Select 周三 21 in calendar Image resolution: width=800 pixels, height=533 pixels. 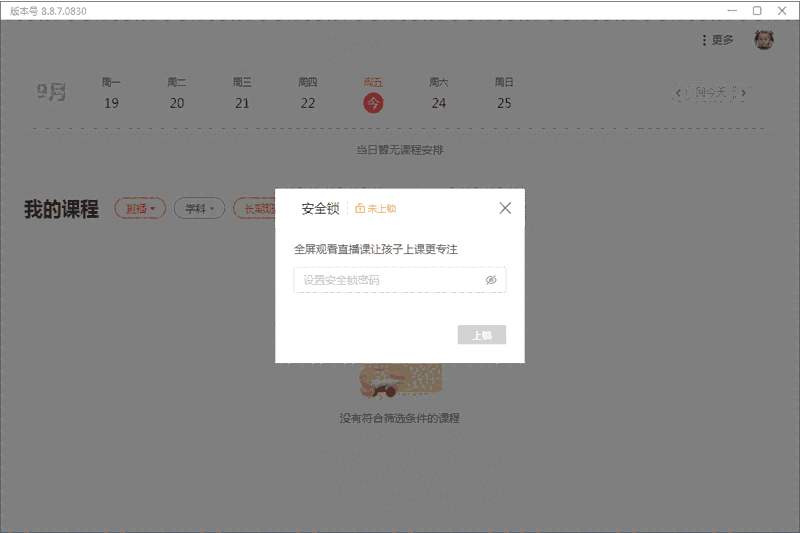242,93
